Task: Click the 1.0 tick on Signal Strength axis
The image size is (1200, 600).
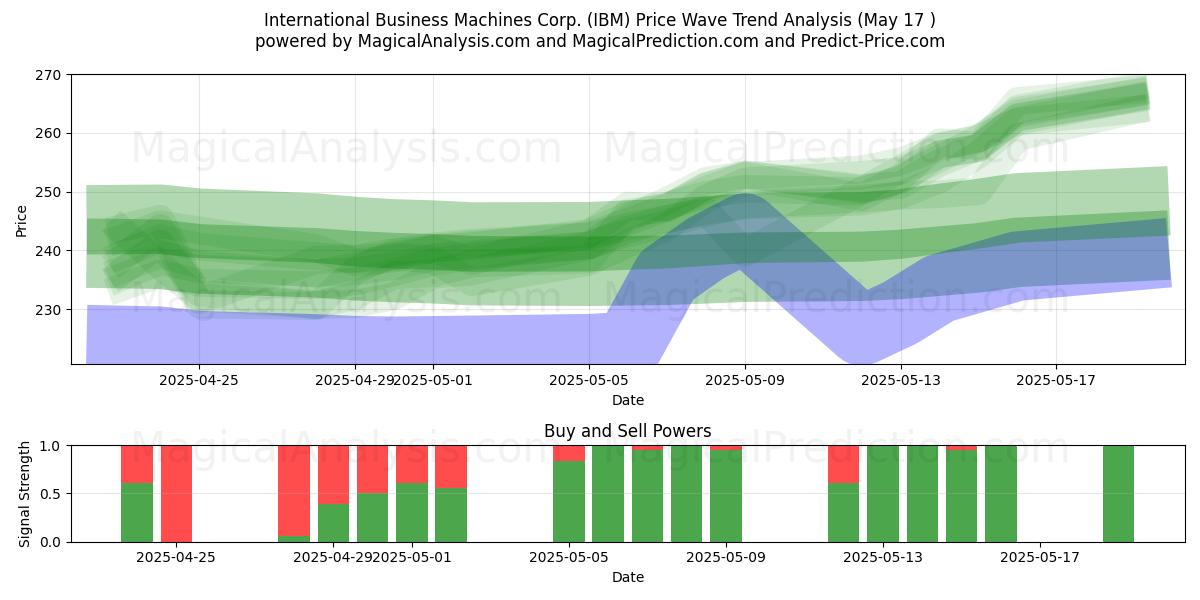Action: tap(52, 446)
